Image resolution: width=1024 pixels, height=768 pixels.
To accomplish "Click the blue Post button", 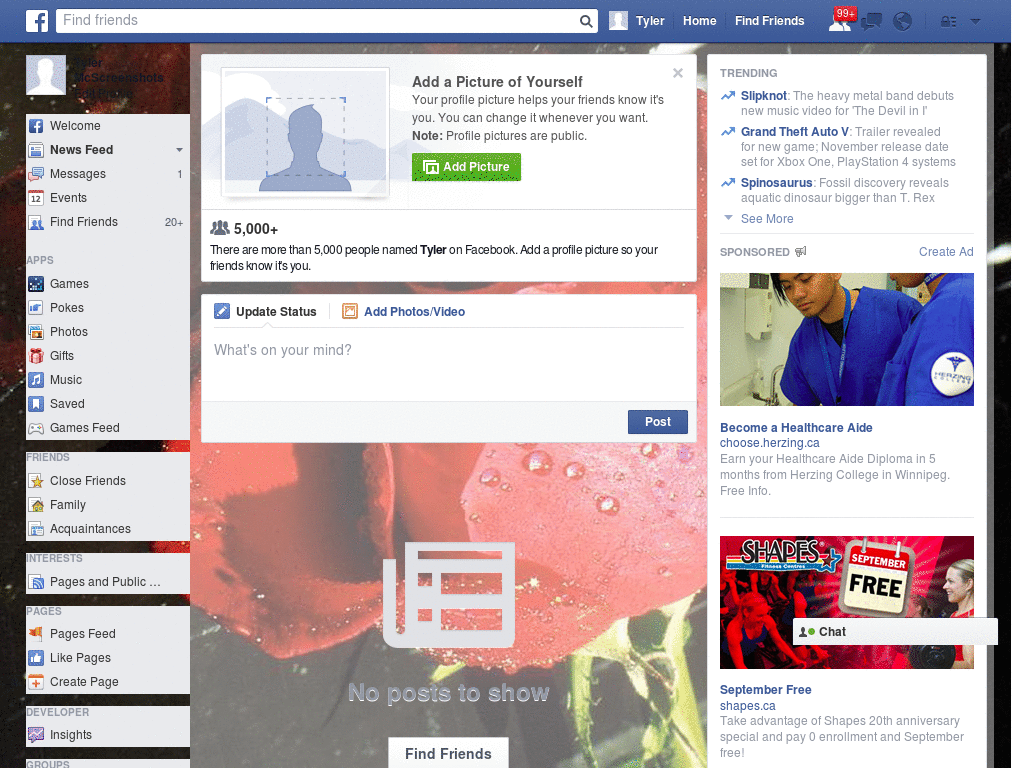I will click(658, 422).
